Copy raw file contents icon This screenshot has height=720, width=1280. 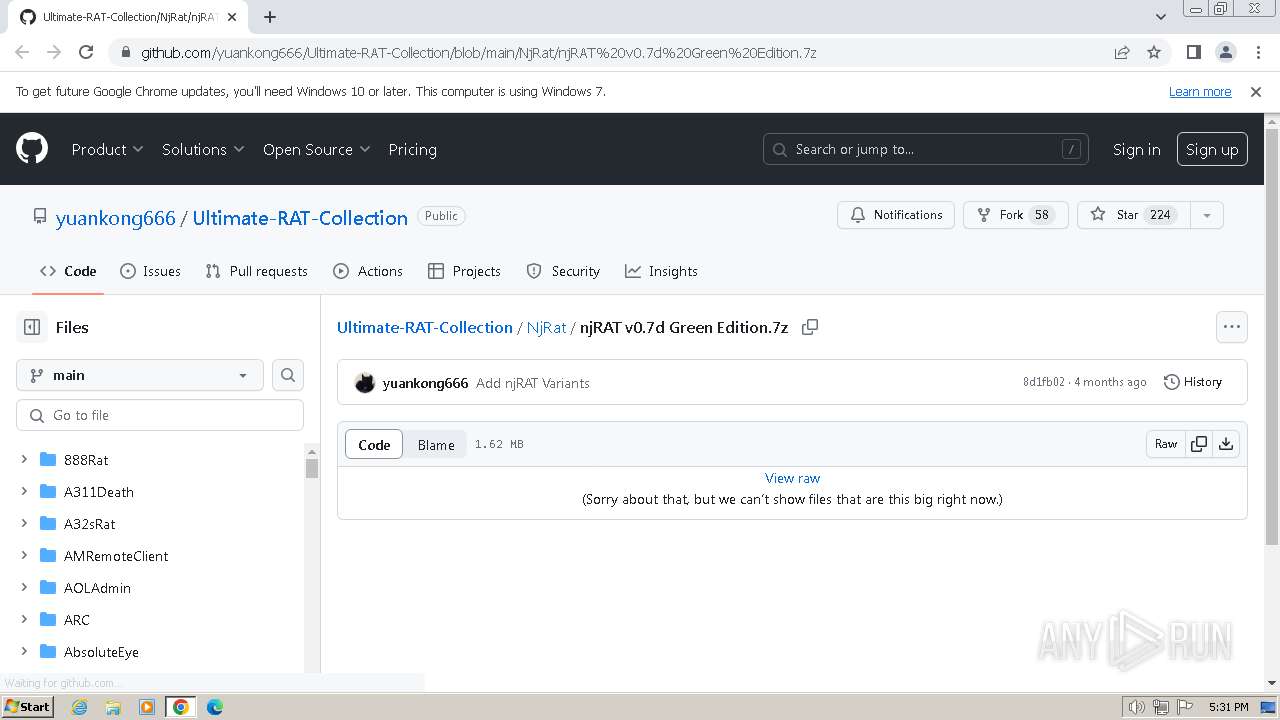[1198, 444]
